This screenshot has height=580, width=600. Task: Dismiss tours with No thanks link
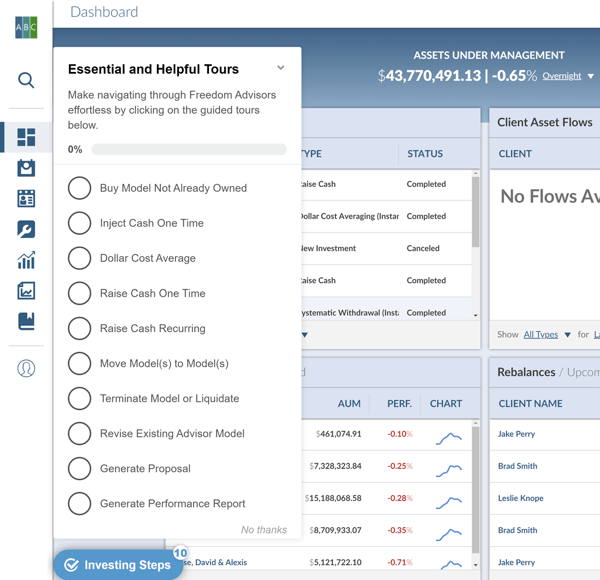264,530
